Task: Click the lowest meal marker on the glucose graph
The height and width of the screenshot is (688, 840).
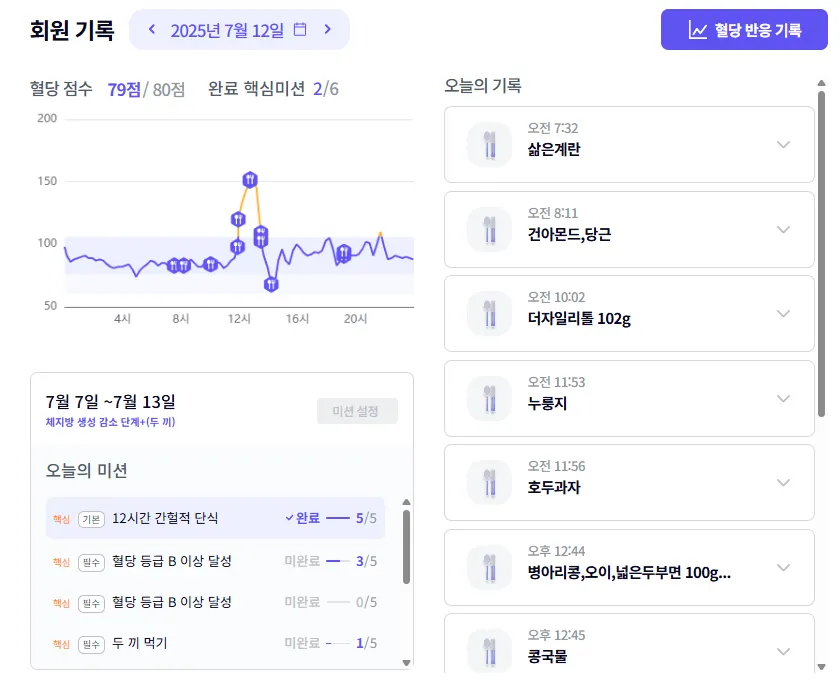Action: click(x=271, y=284)
